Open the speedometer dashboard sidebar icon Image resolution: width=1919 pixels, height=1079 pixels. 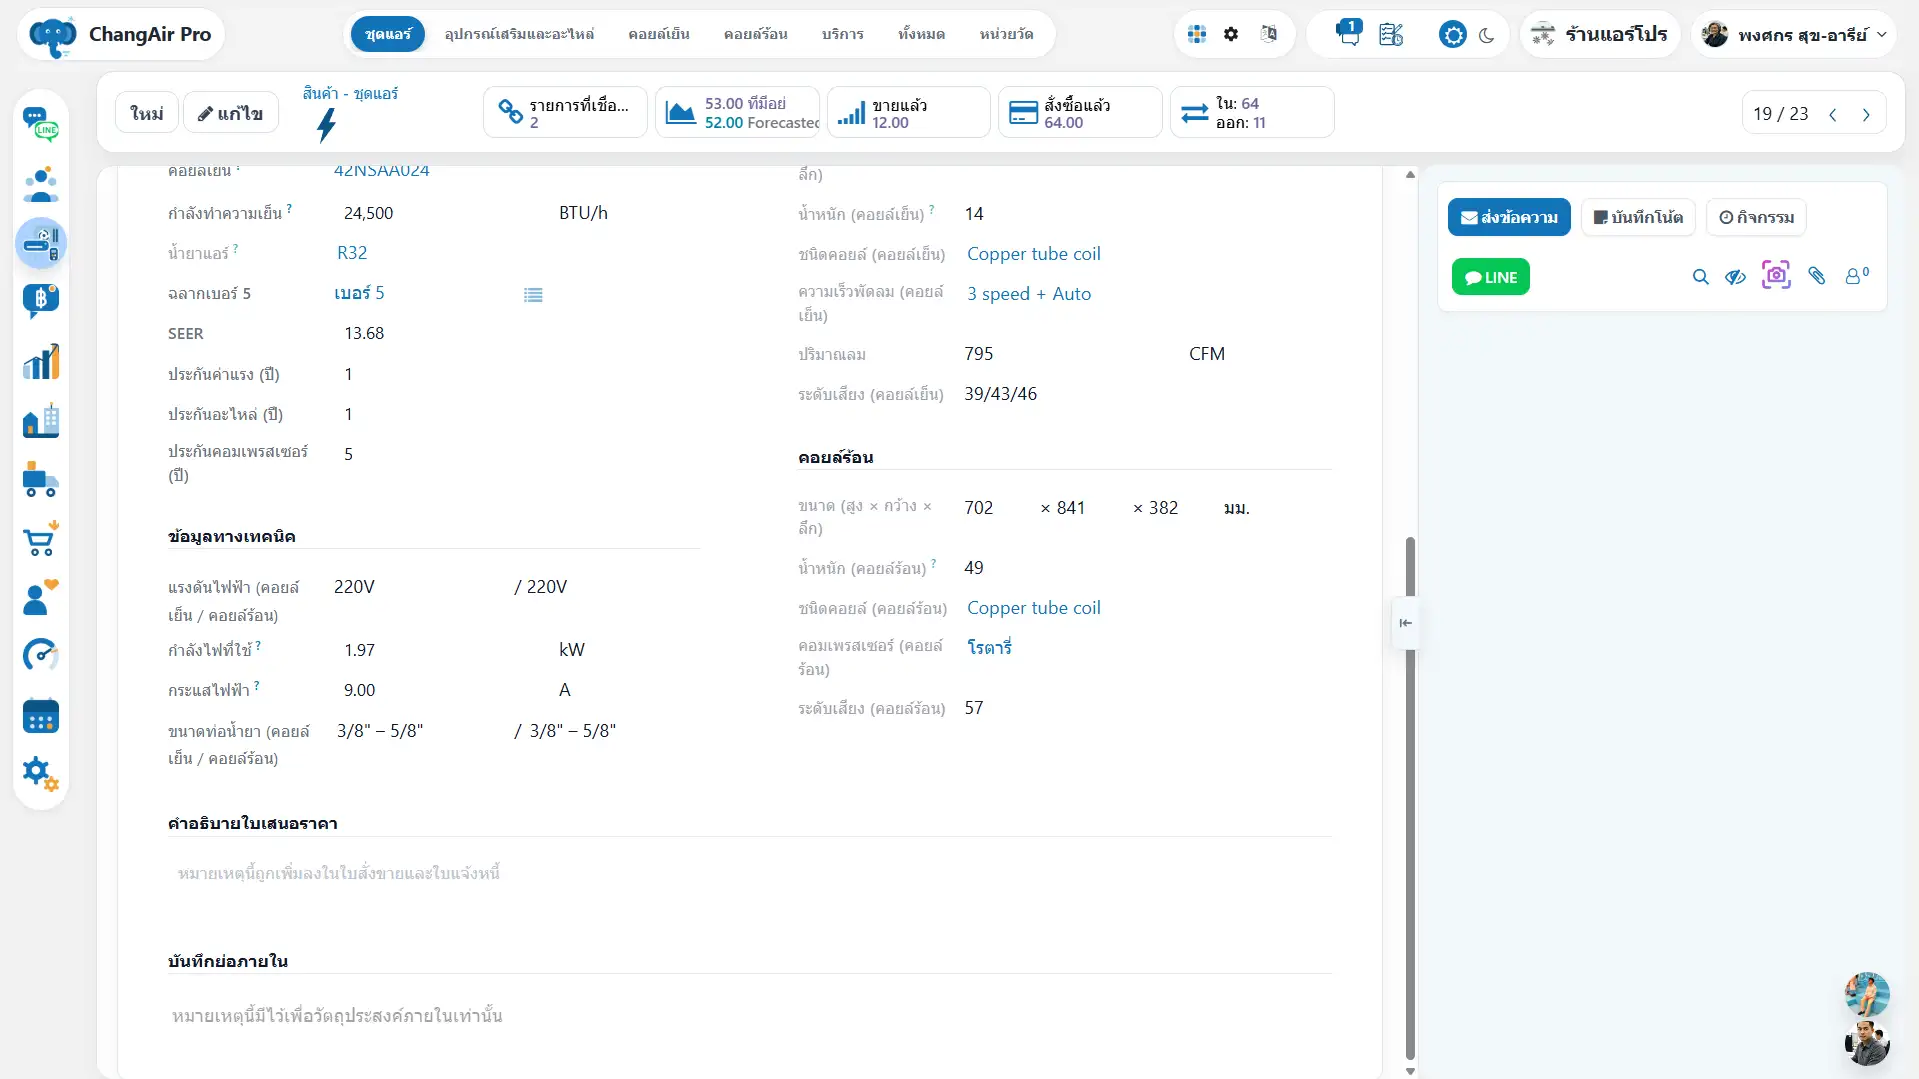(x=41, y=656)
